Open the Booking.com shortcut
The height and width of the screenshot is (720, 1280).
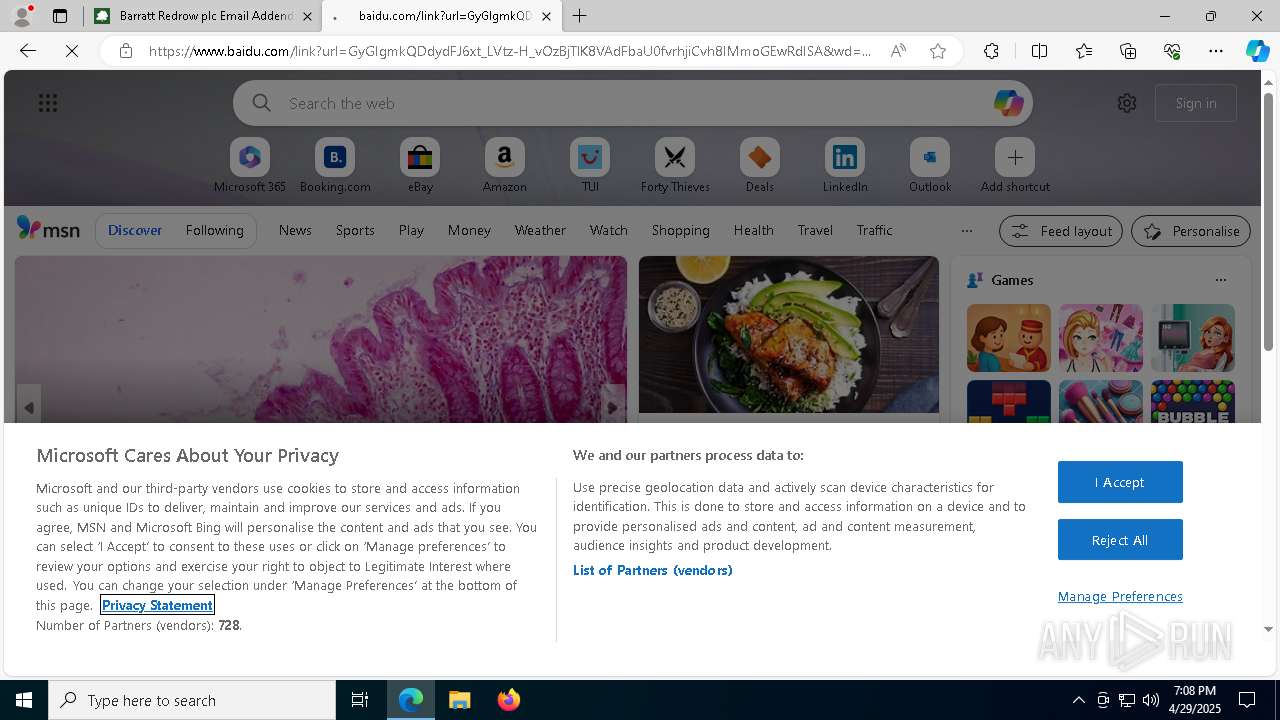point(335,165)
